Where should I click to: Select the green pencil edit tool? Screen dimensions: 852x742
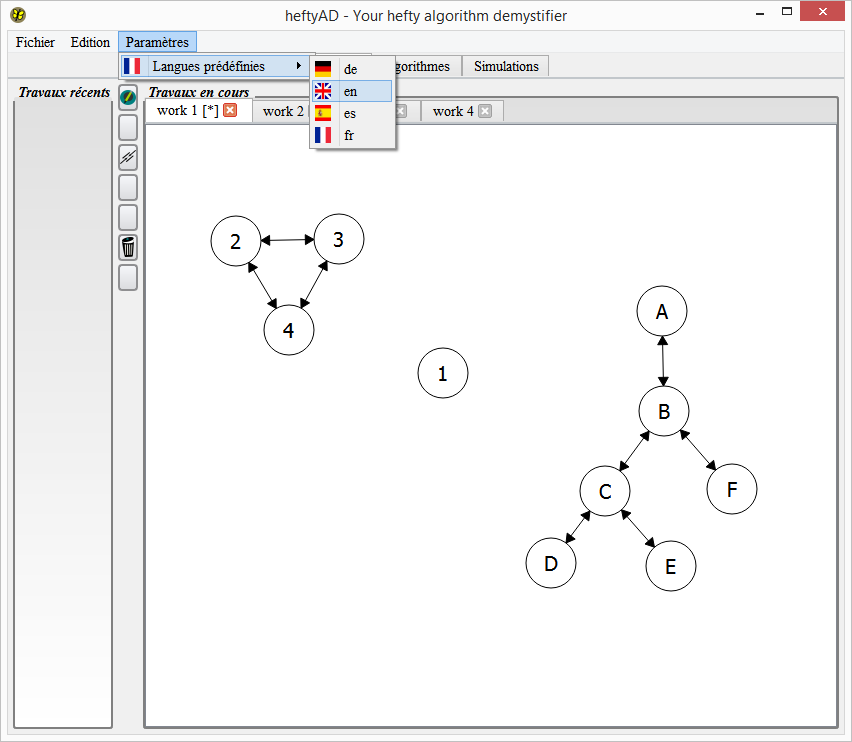point(128,98)
